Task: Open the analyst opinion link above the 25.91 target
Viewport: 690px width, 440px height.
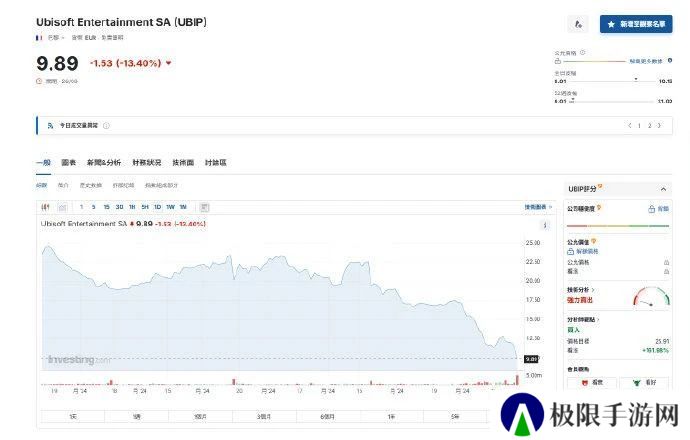Action: [583, 320]
